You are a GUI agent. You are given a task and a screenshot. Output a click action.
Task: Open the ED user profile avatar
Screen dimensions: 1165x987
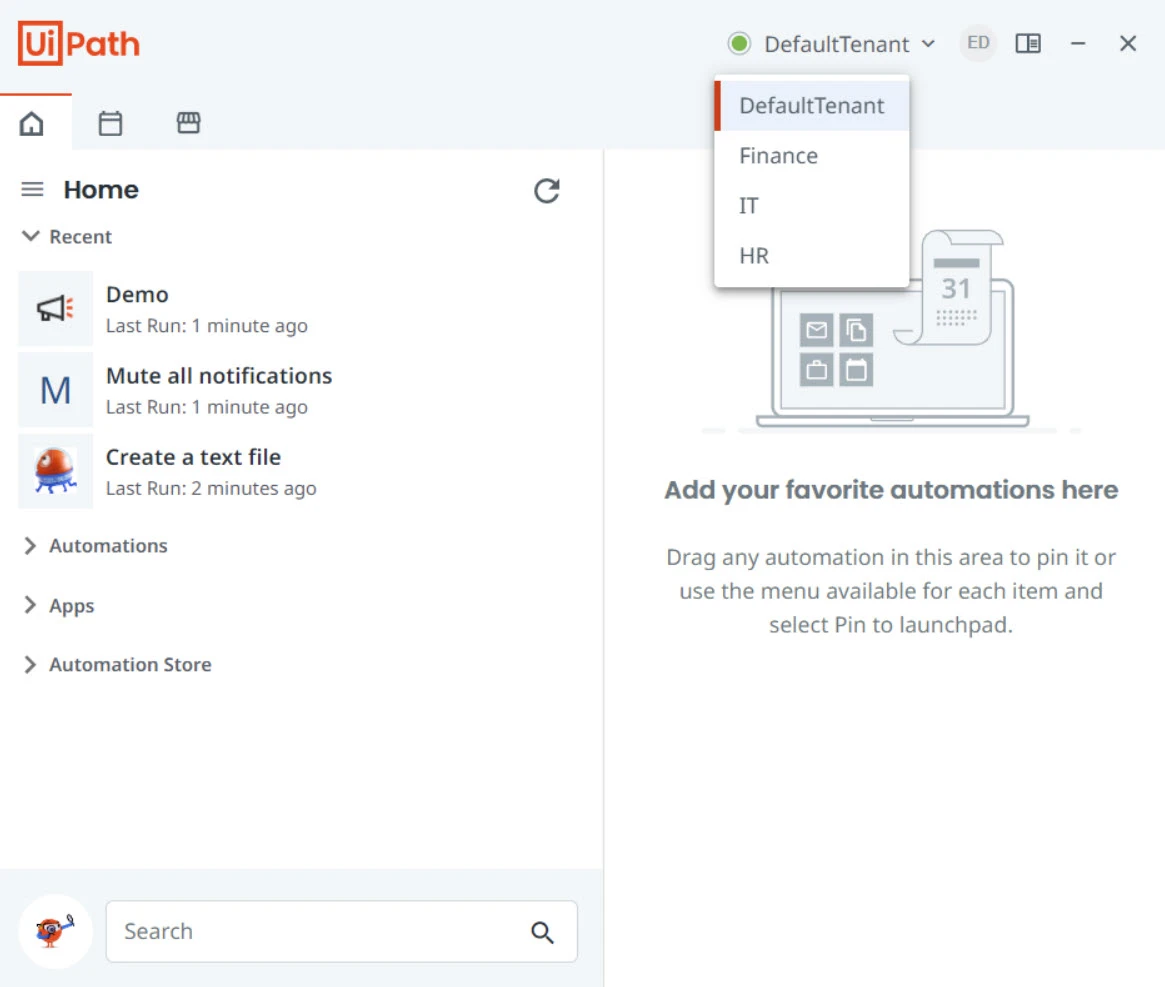978,43
